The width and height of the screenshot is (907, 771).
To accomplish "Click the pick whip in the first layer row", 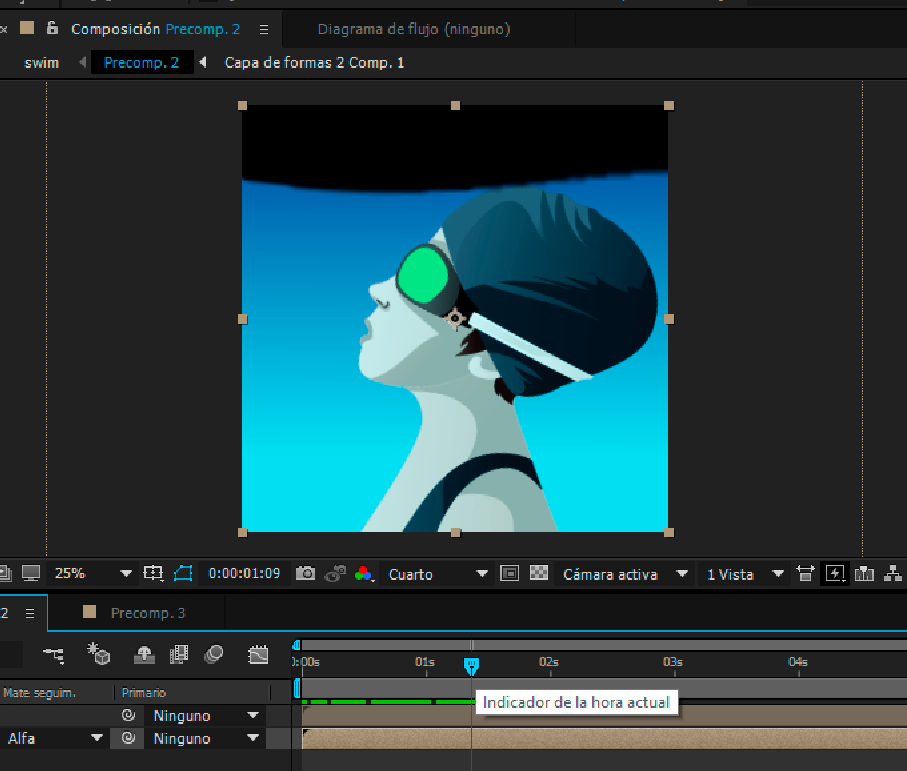I will [128, 715].
